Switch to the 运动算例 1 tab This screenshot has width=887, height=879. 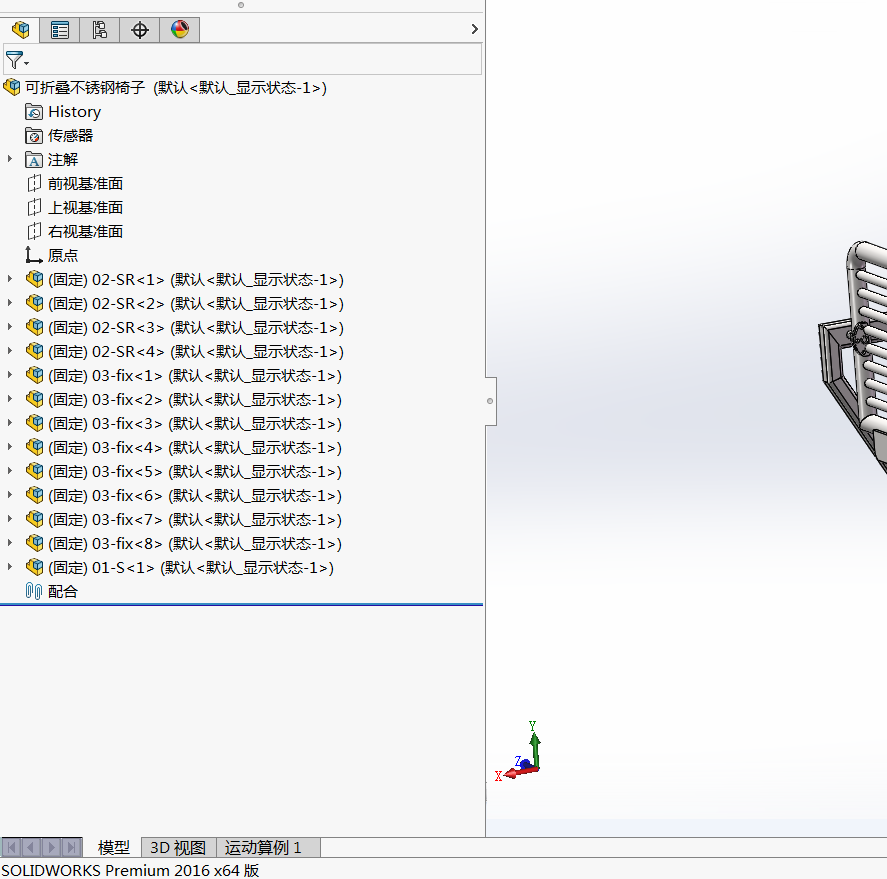263,847
